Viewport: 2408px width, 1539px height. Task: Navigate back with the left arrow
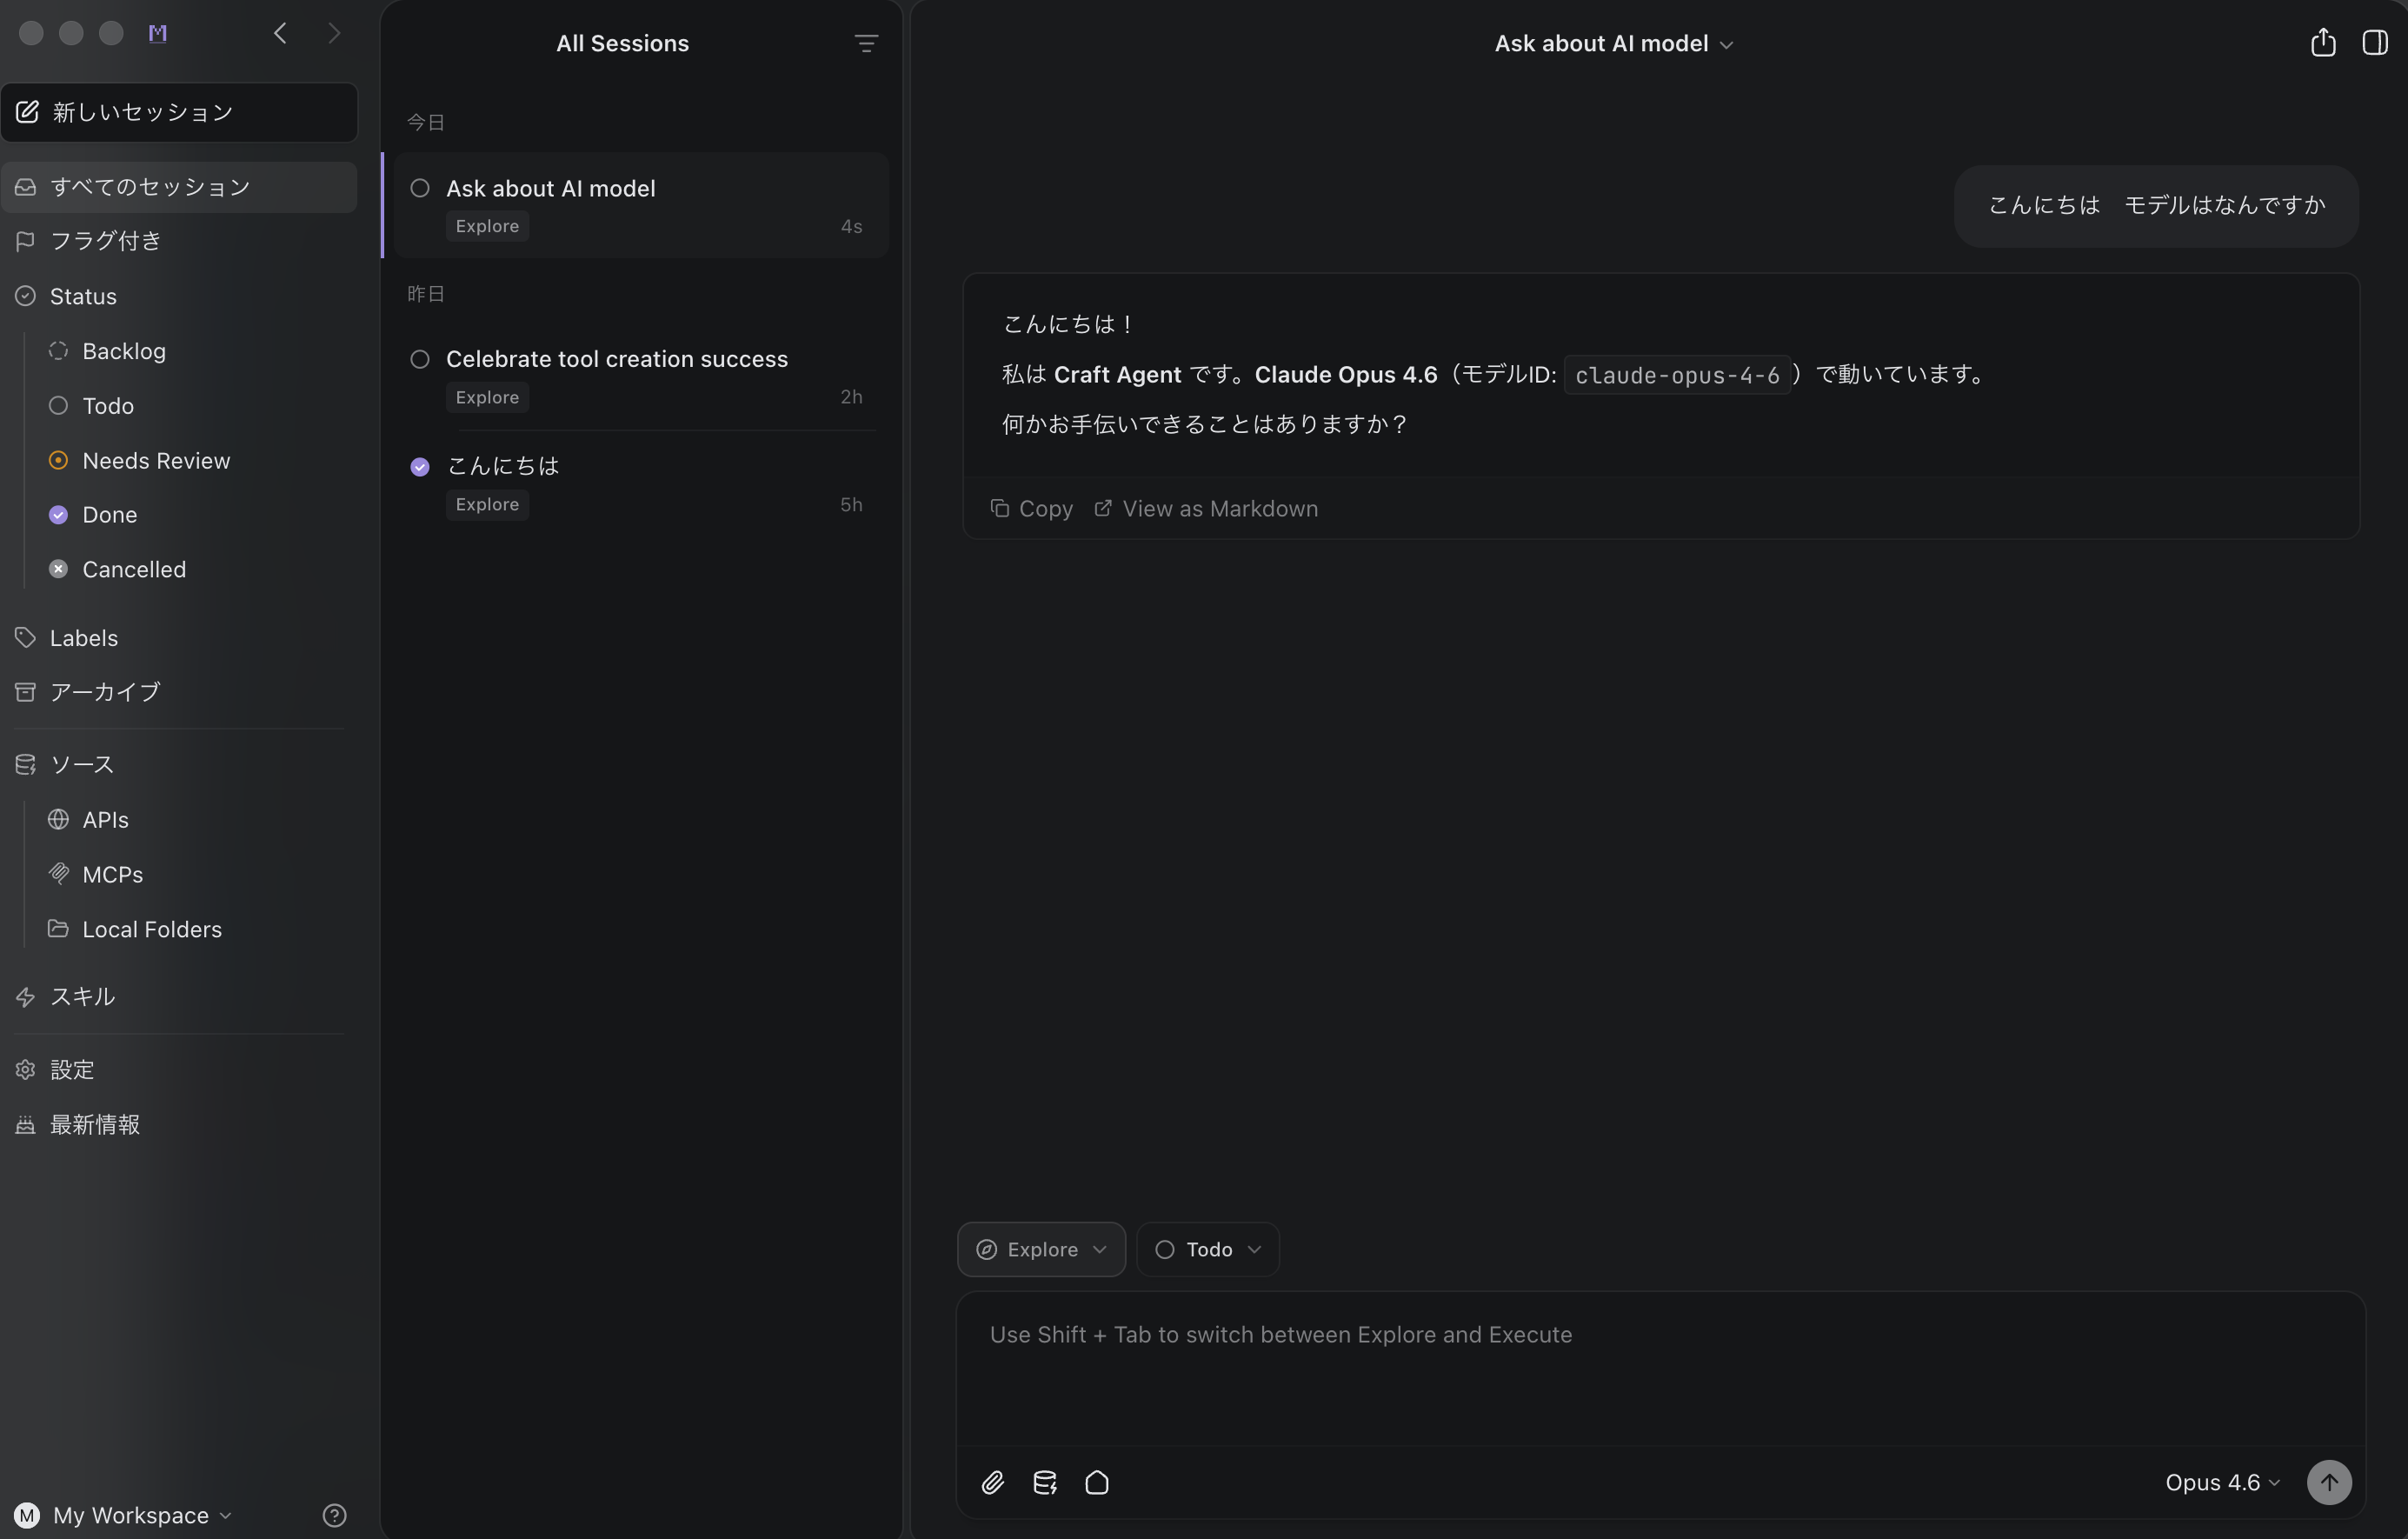coord(280,33)
